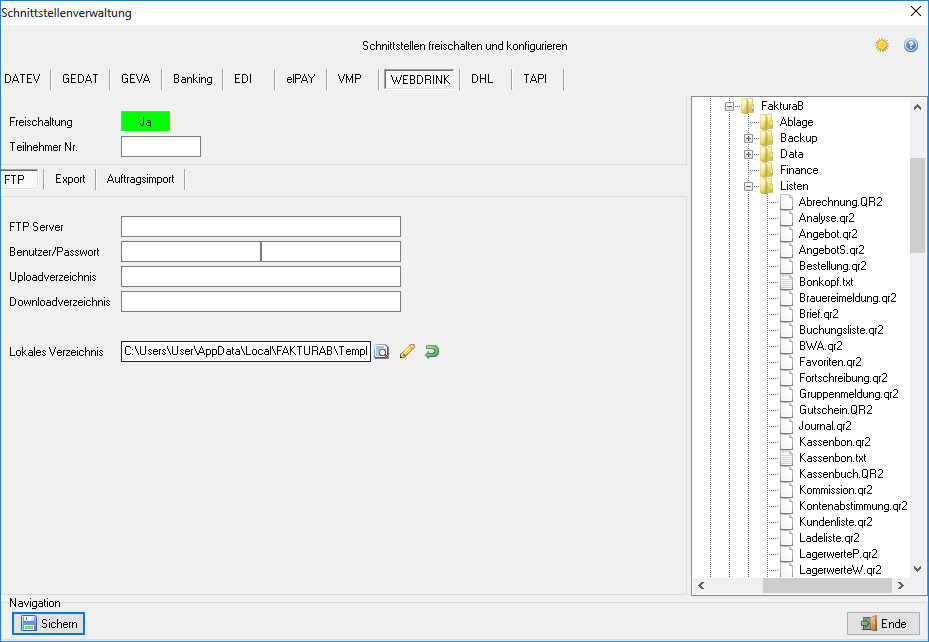Switch to the GEDAT tab
This screenshot has height=642, width=929.
(x=80, y=79)
